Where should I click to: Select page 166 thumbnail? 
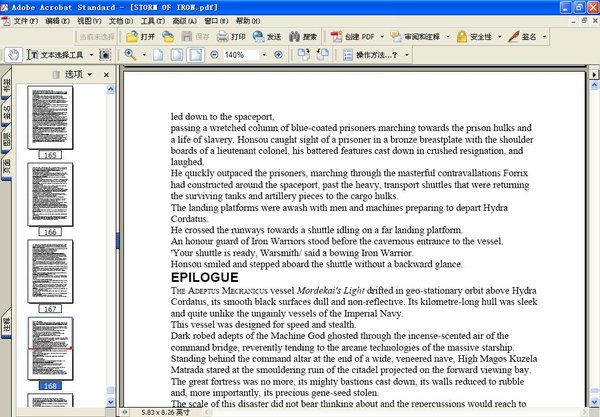coord(50,194)
